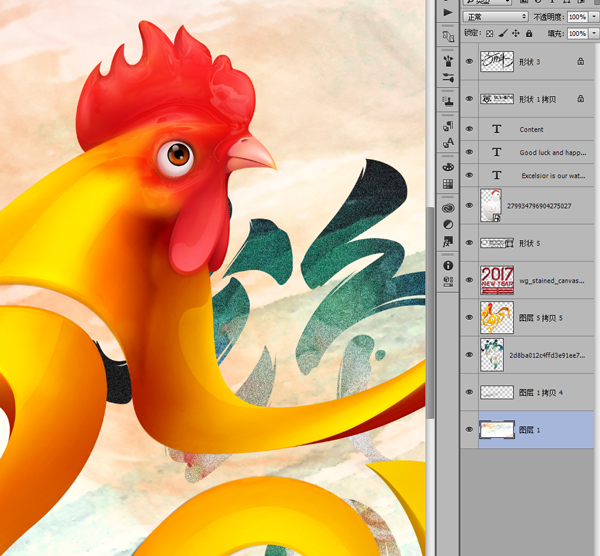600x556 pixels.
Task: Click the padlock on layer 形状 1 拷贝
Action: click(x=580, y=99)
